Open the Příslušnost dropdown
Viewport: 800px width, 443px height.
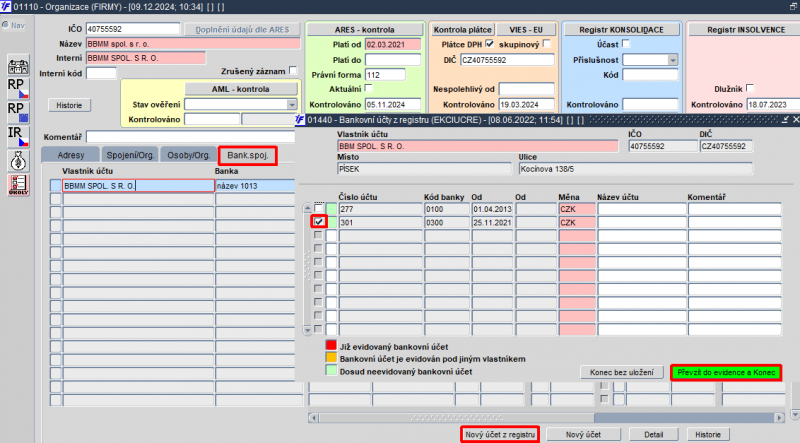pyautogui.click(x=673, y=60)
